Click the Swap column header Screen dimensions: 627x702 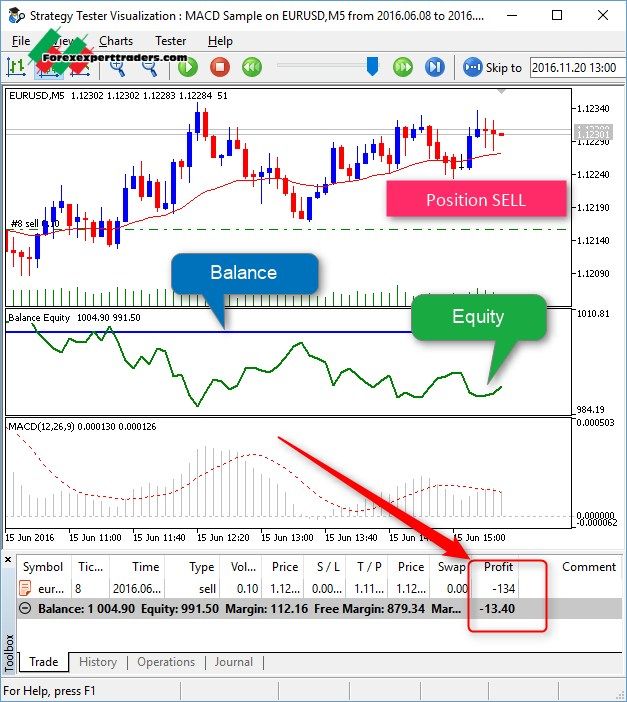pos(451,567)
